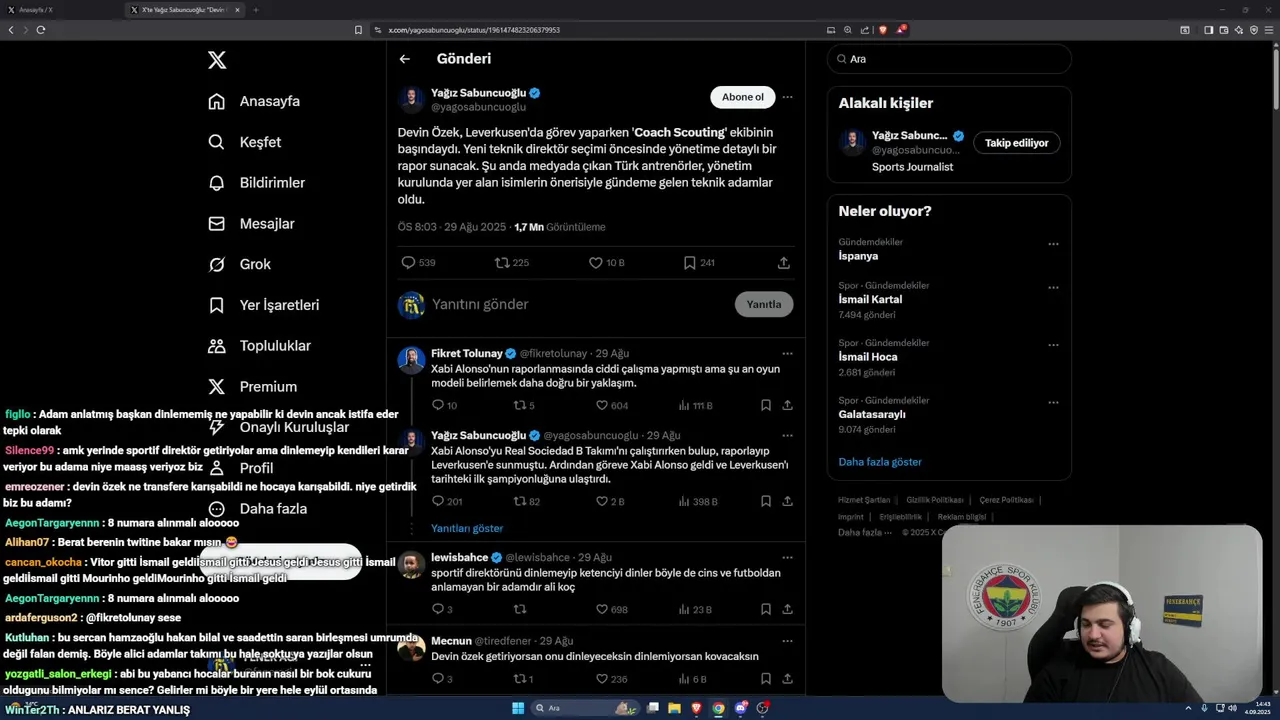Screen dimensions: 1280x720
Task: Bookmark the main post showing 241
Action: click(699, 263)
